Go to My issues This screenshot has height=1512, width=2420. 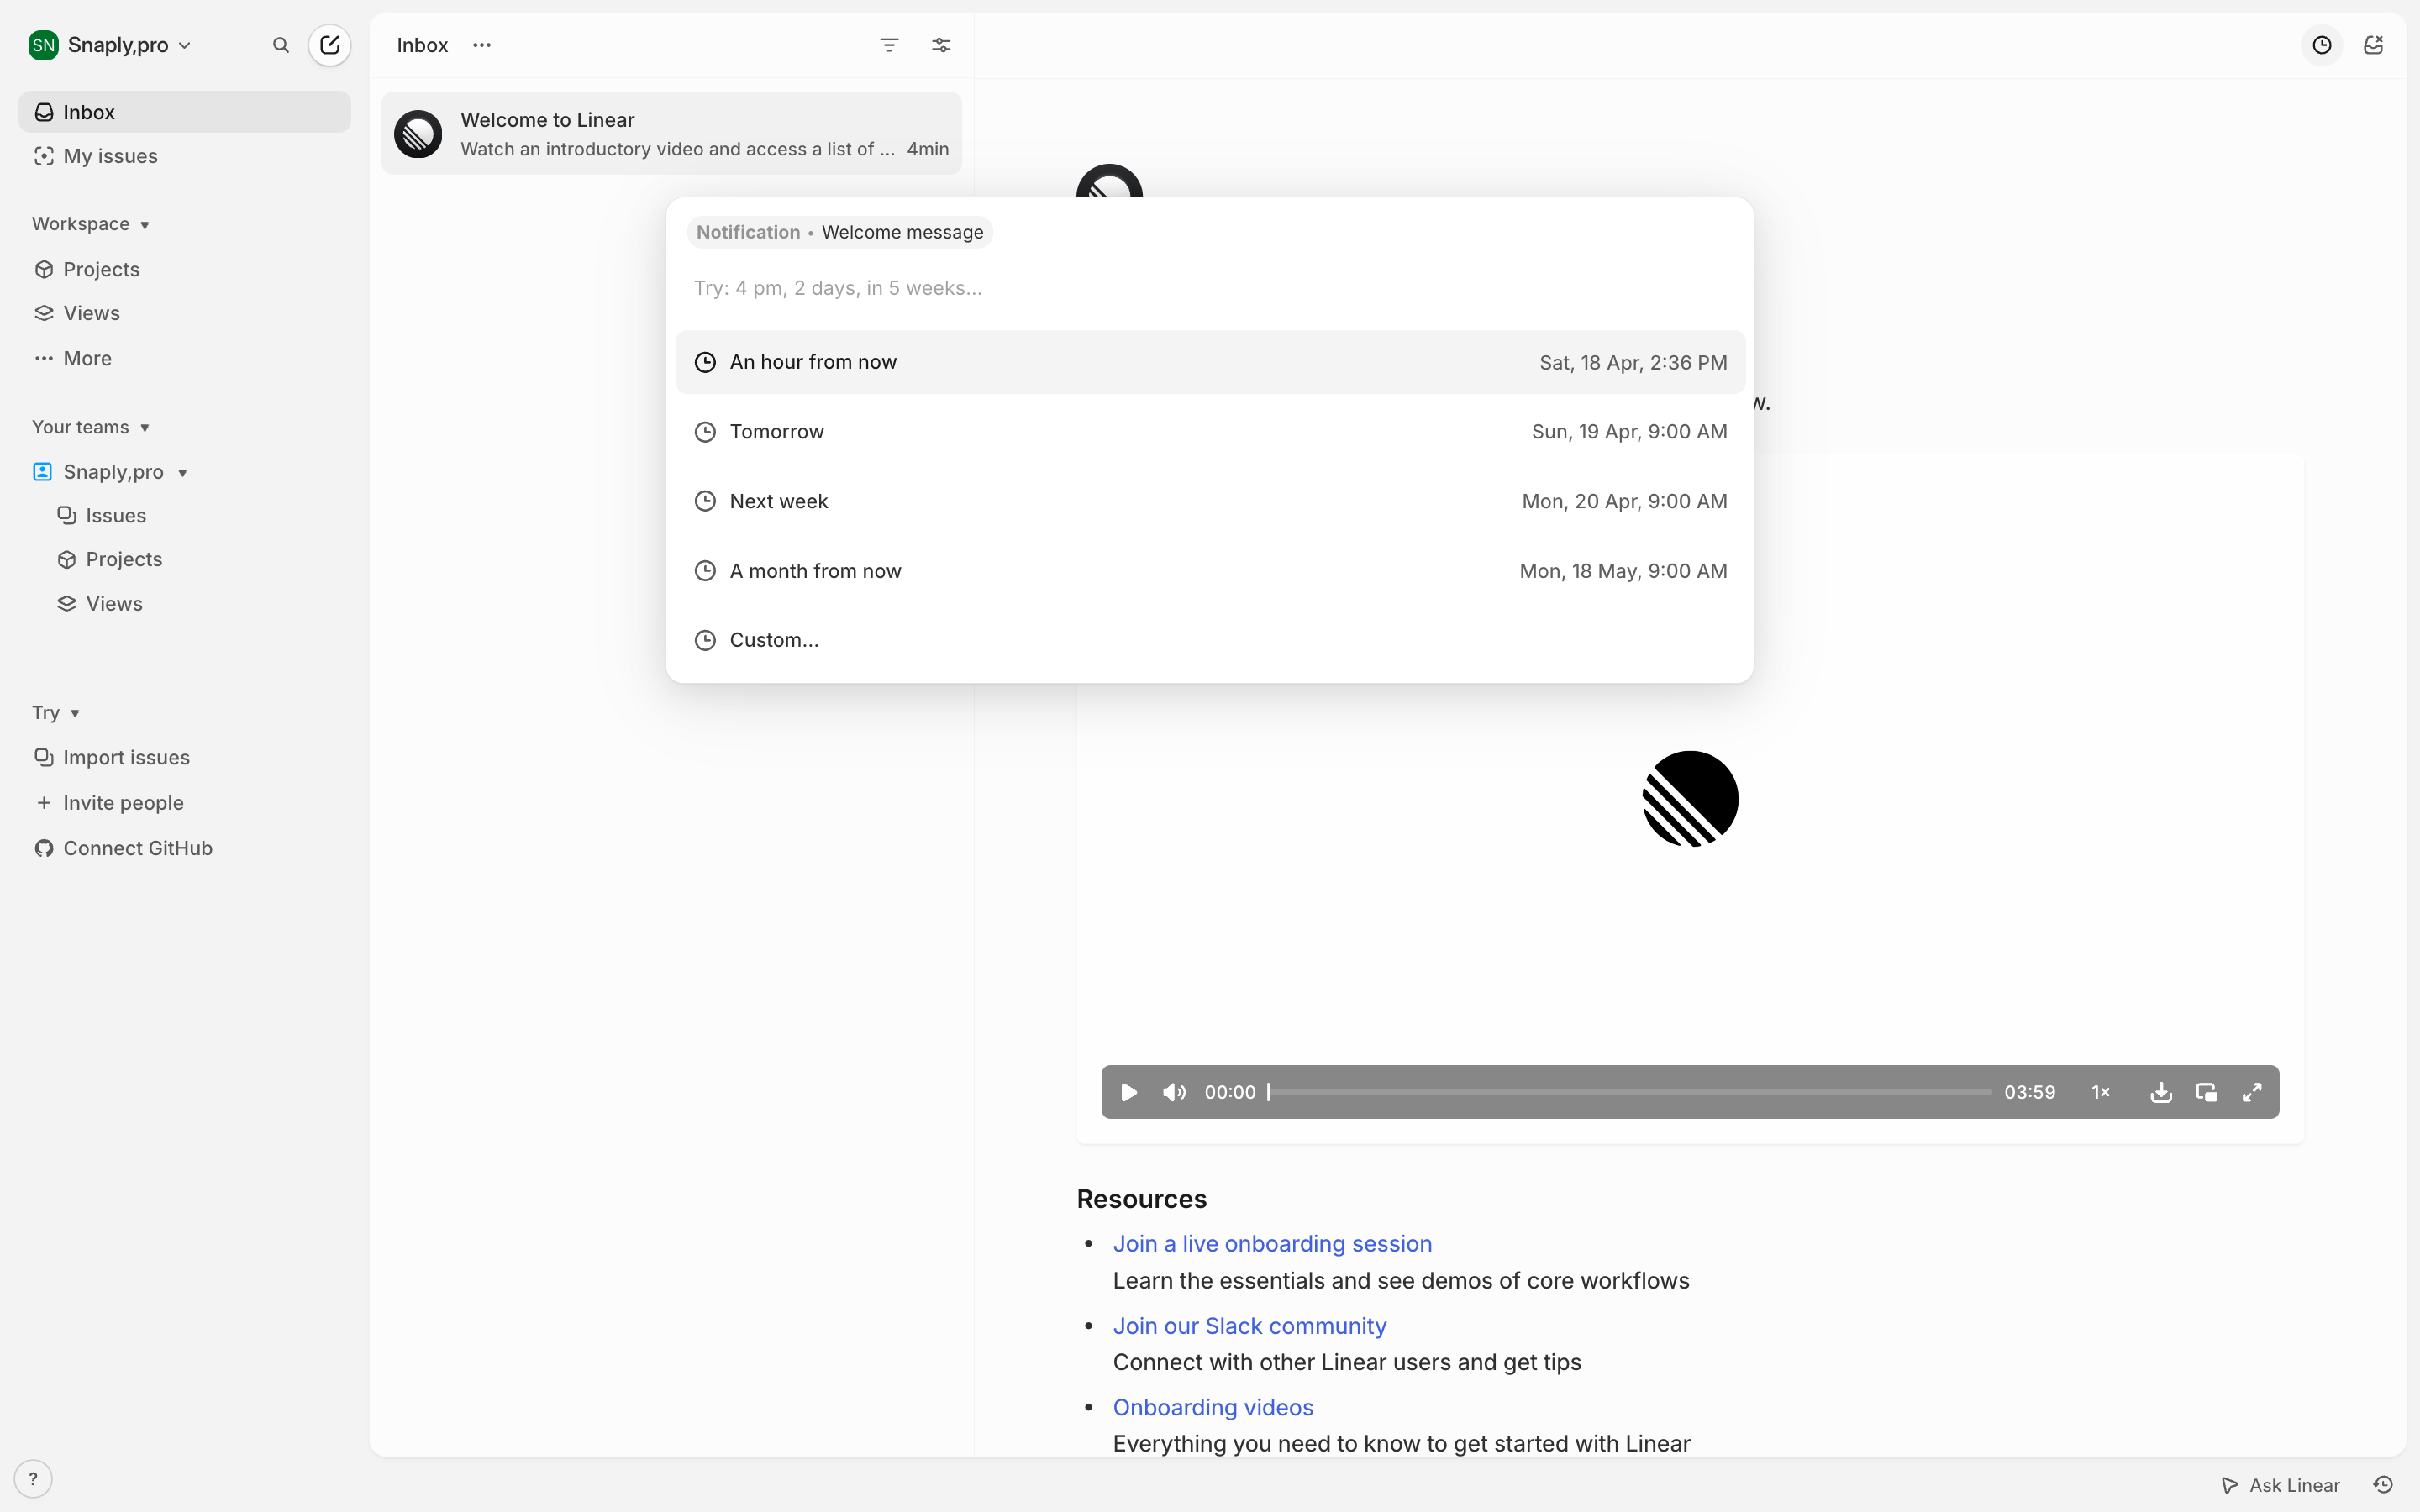(x=185, y=156)
